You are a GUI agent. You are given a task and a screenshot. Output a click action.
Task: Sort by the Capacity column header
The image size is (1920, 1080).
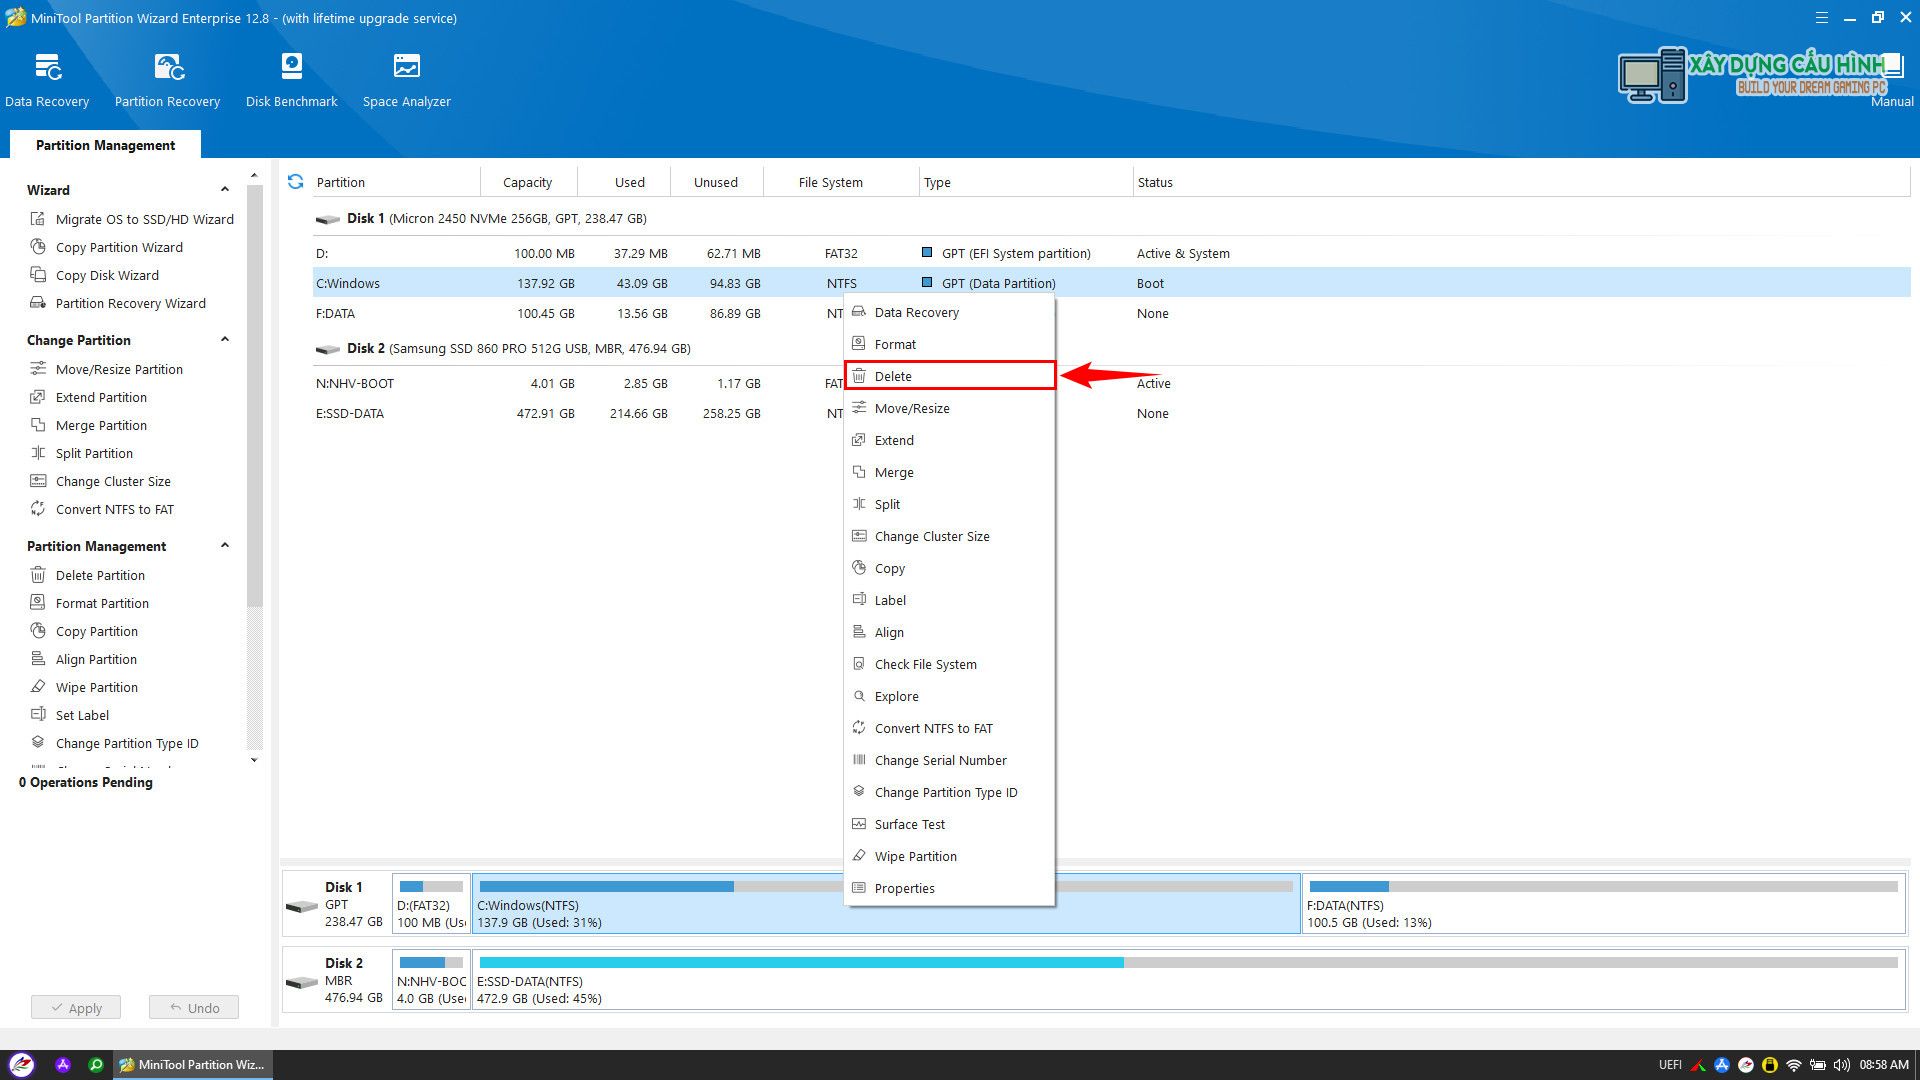pos(527,182)
